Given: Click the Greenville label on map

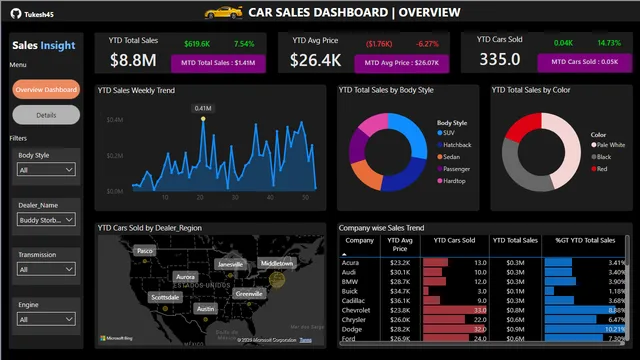Looking at the screenshot, I should click(249, 293).
